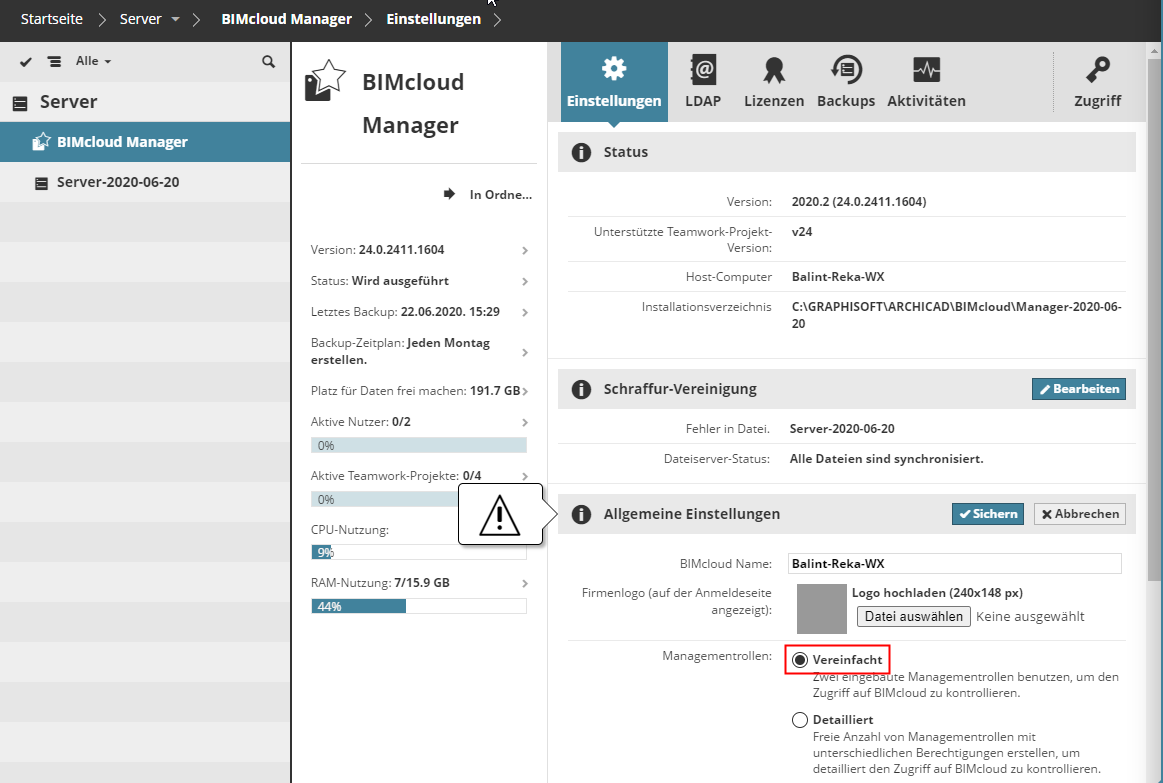Open the Backups tab
This screenshot has width=1163, height=783.
(x=846, y=82)
